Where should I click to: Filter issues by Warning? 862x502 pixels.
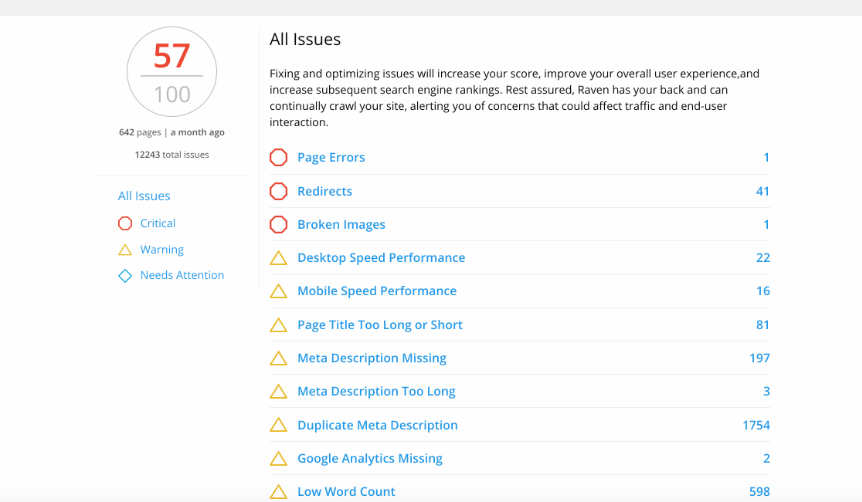coord(162,250)
